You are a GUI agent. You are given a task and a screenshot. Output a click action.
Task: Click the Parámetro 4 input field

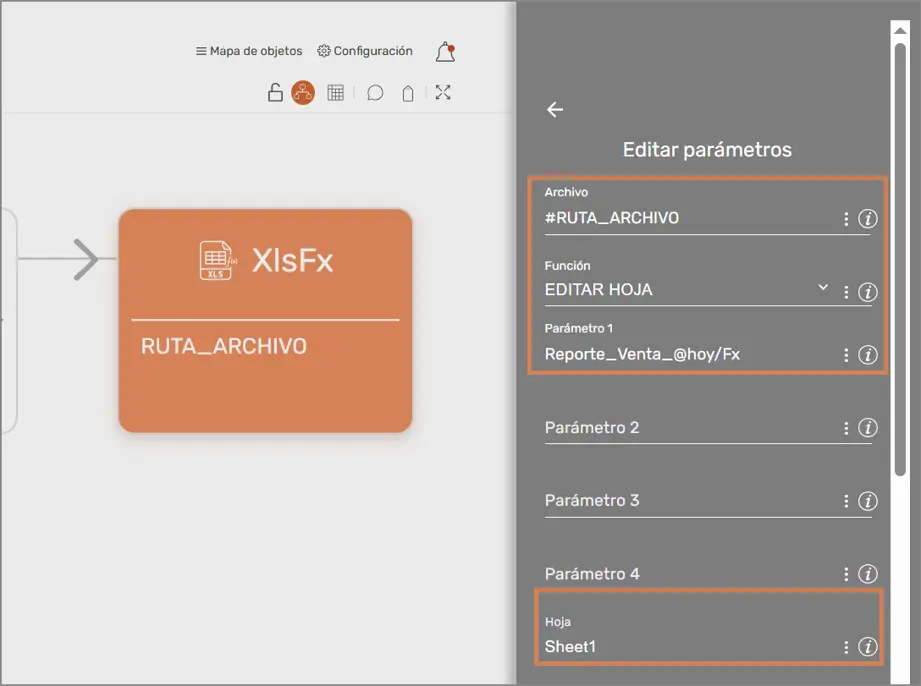[690, 574]
